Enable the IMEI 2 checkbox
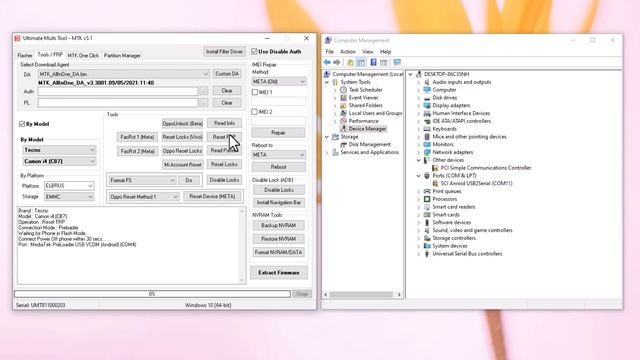Viewport: 640px width, 360px height. point(255,111)
